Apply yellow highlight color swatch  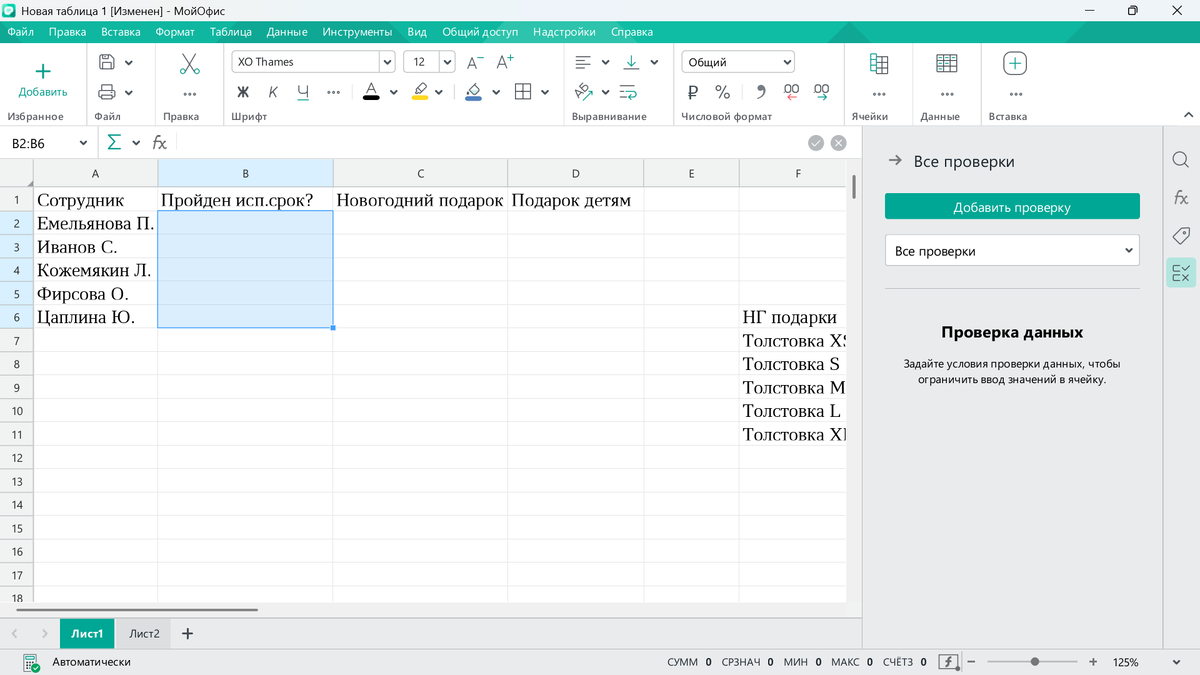(x=420, y=92)
